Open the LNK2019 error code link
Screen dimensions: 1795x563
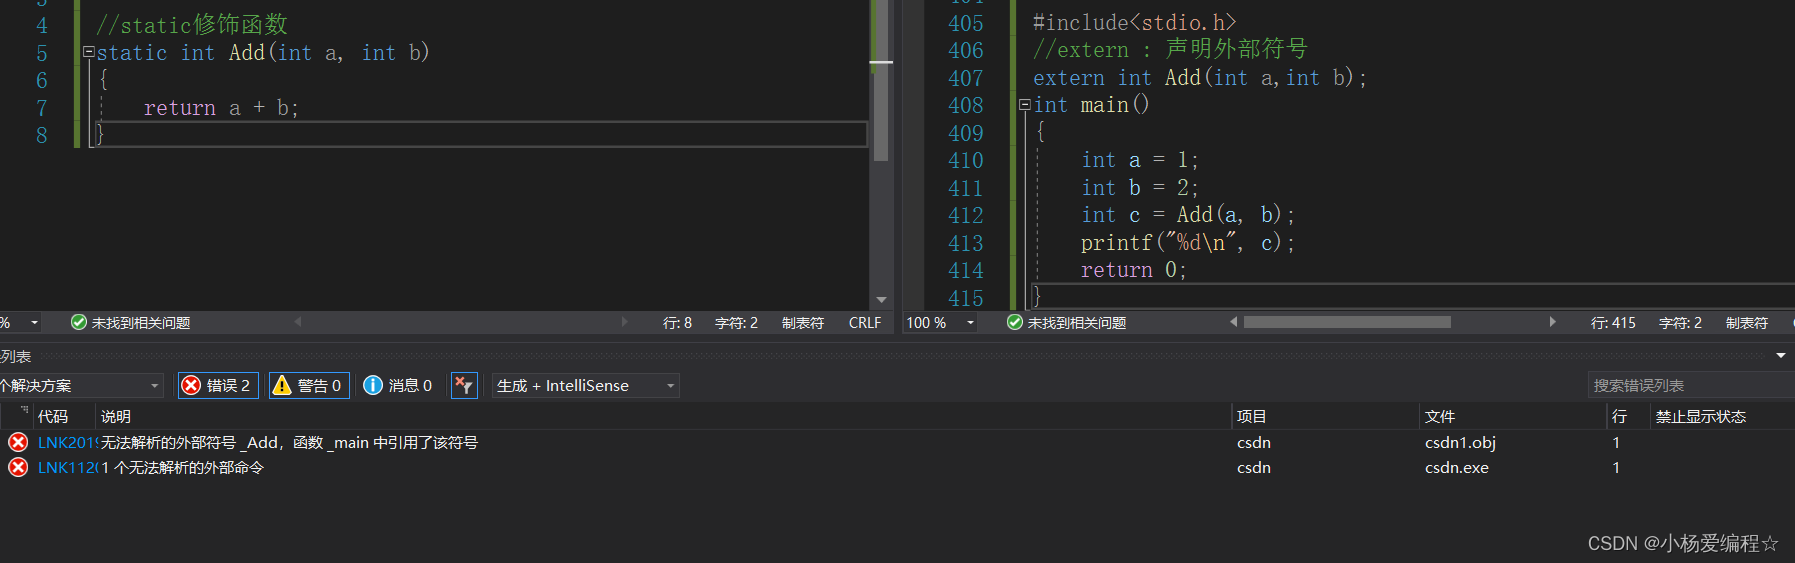[x=67, y=442]
